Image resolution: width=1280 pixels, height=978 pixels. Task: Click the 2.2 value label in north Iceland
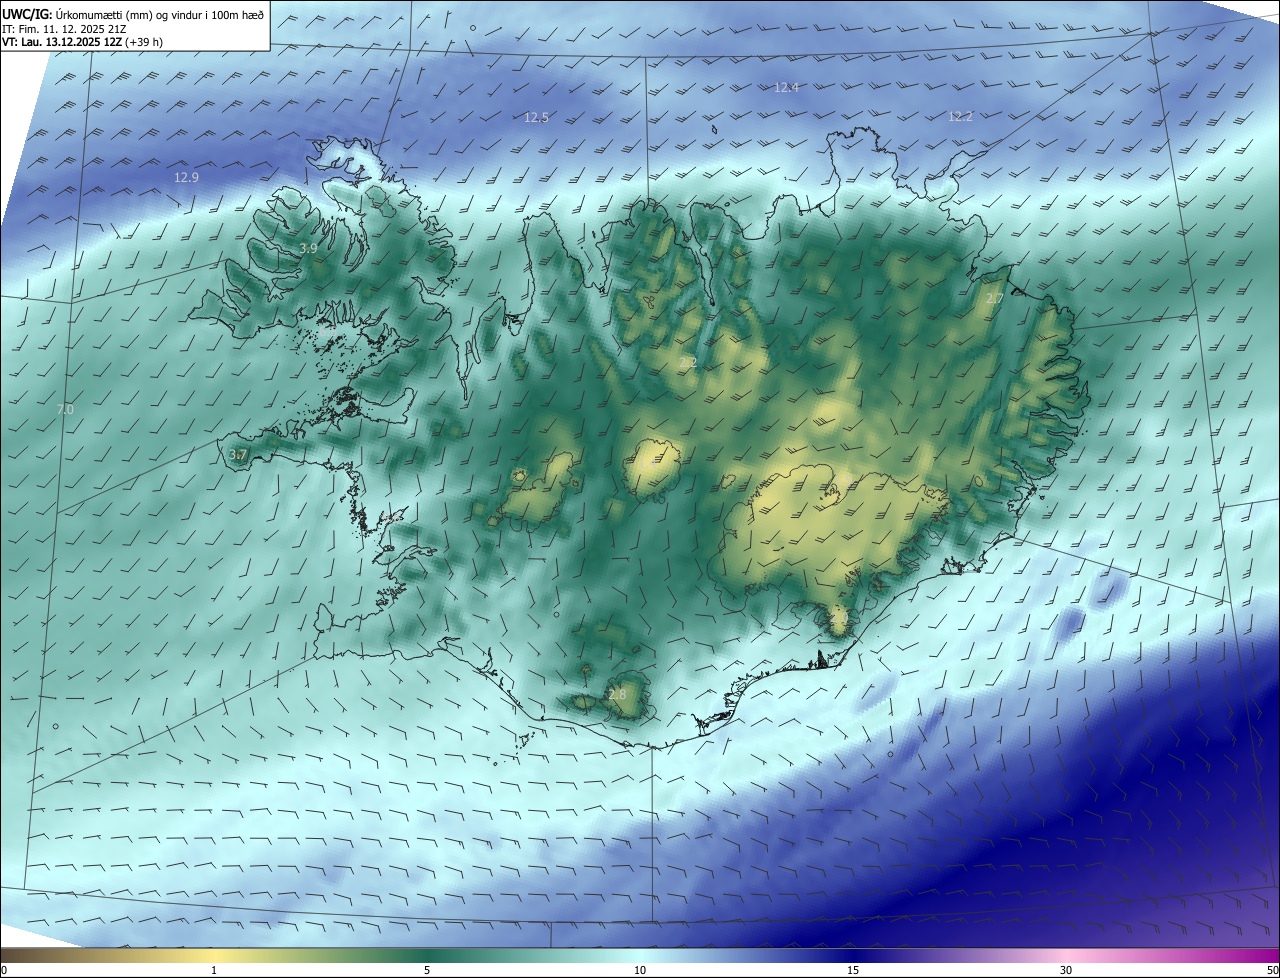pos(688,362)
